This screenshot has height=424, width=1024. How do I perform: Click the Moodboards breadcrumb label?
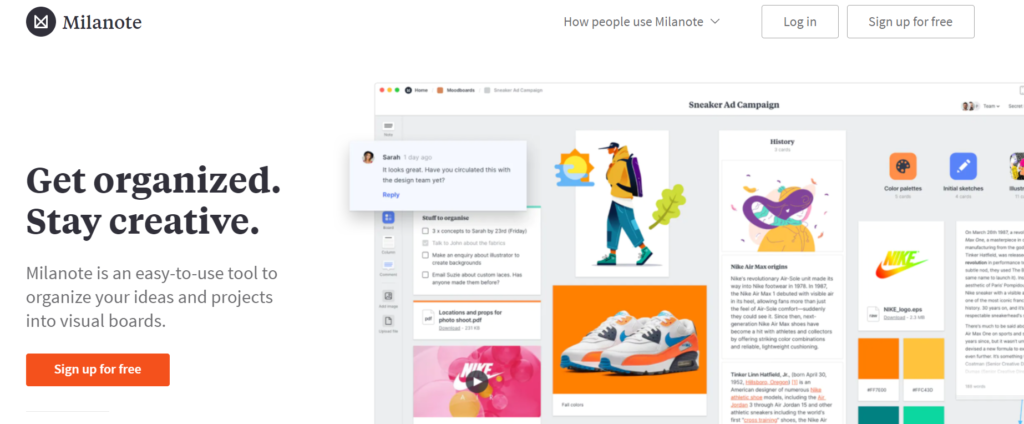(x=460, y=90)
